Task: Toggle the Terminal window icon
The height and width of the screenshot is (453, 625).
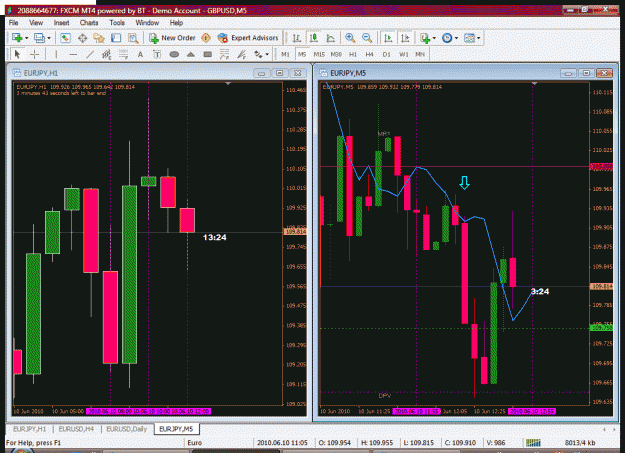Action: pos(116,38)
